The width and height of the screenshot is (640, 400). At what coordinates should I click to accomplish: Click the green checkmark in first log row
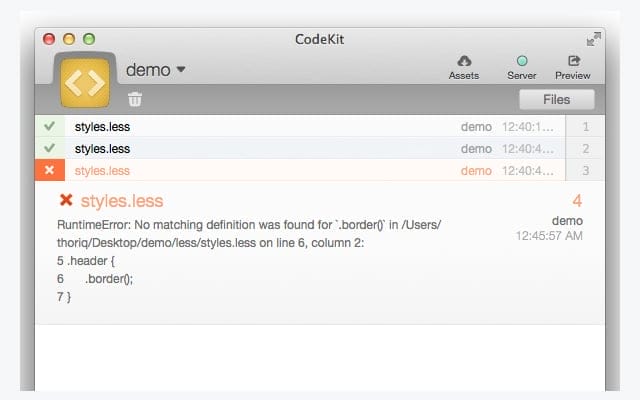point(50,127)
